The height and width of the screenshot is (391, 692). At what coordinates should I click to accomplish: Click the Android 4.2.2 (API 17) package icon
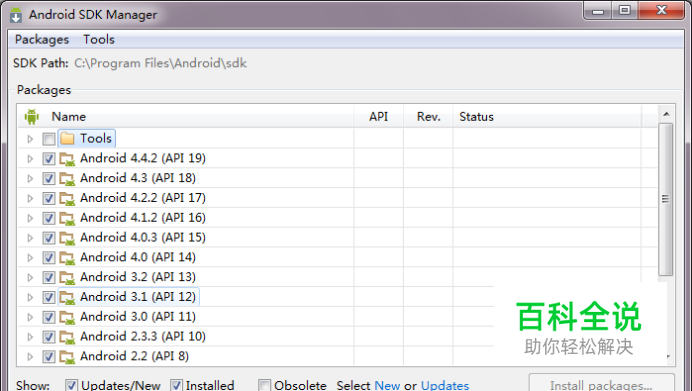[x=67, y=199]
